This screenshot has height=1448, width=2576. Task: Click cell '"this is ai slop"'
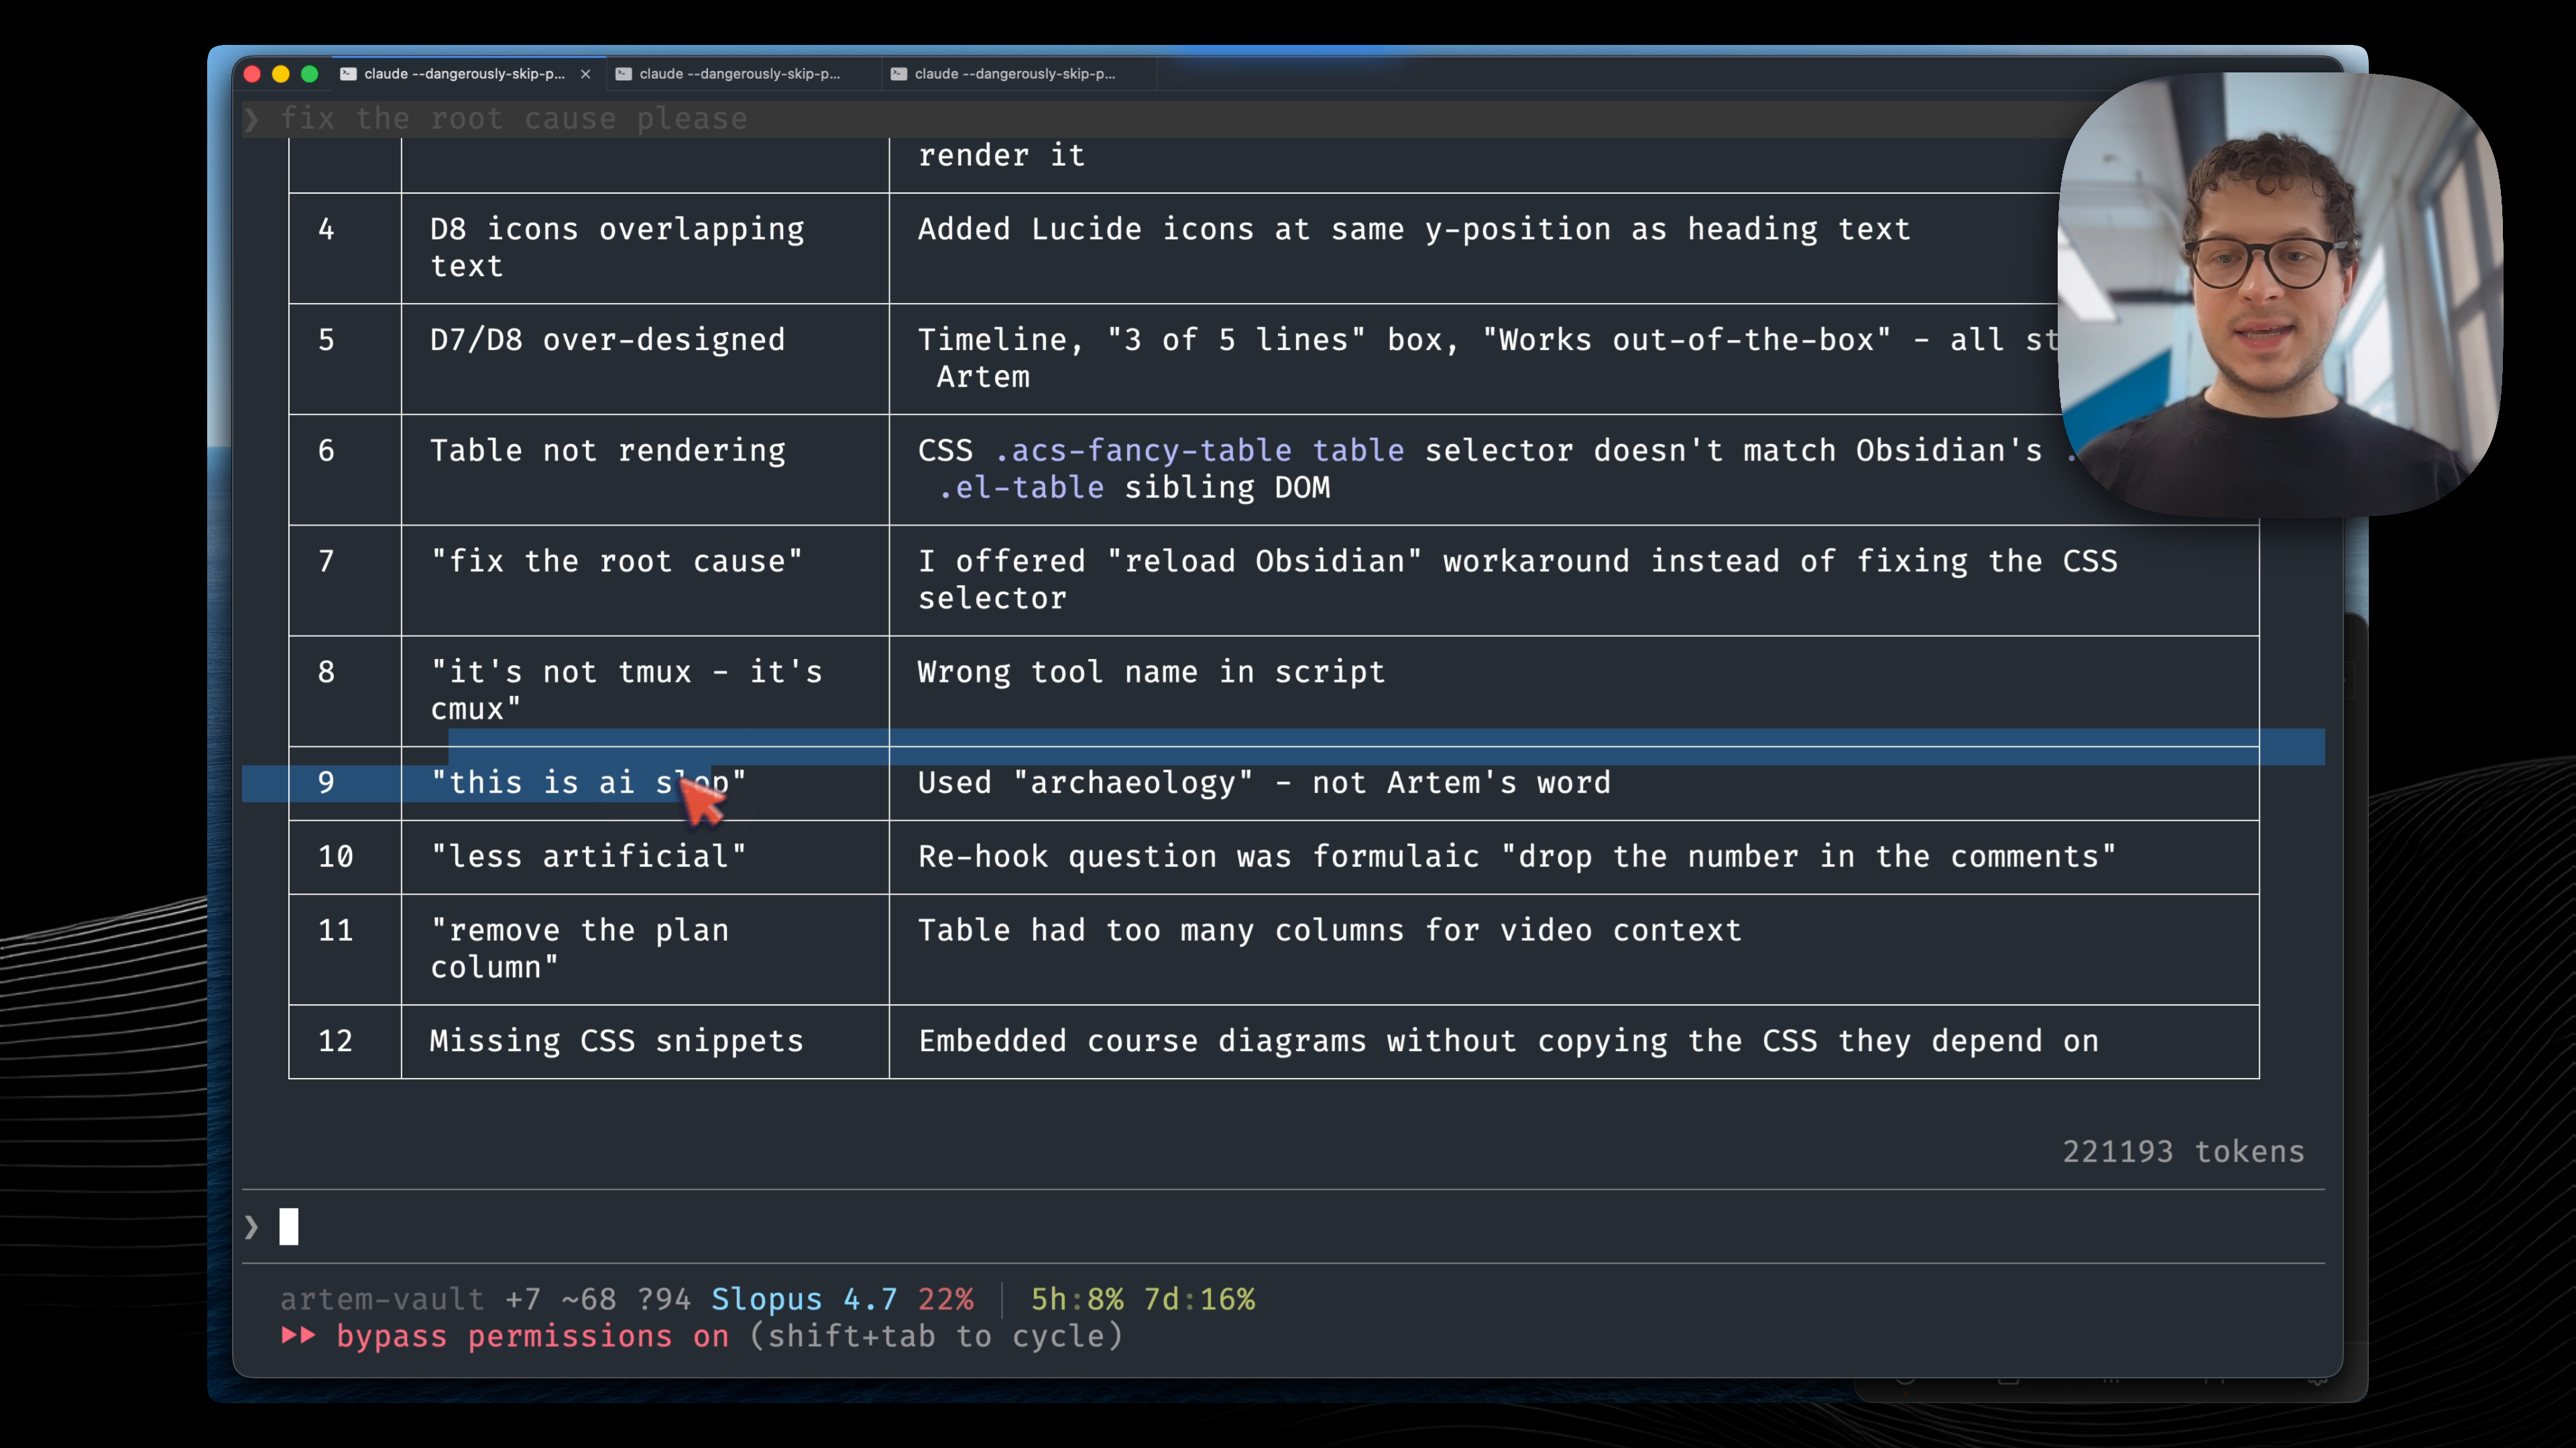pos(645,783)
